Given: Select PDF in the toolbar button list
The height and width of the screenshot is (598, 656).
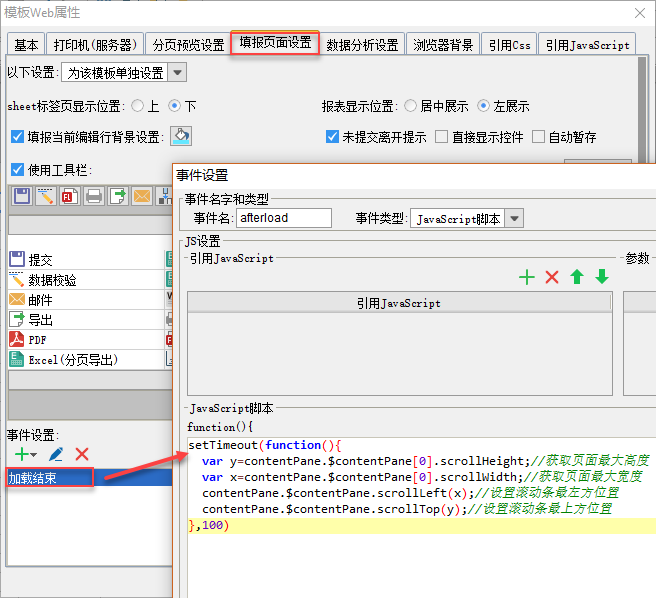Looking at the screenshot, I should [x=86, y=340].
